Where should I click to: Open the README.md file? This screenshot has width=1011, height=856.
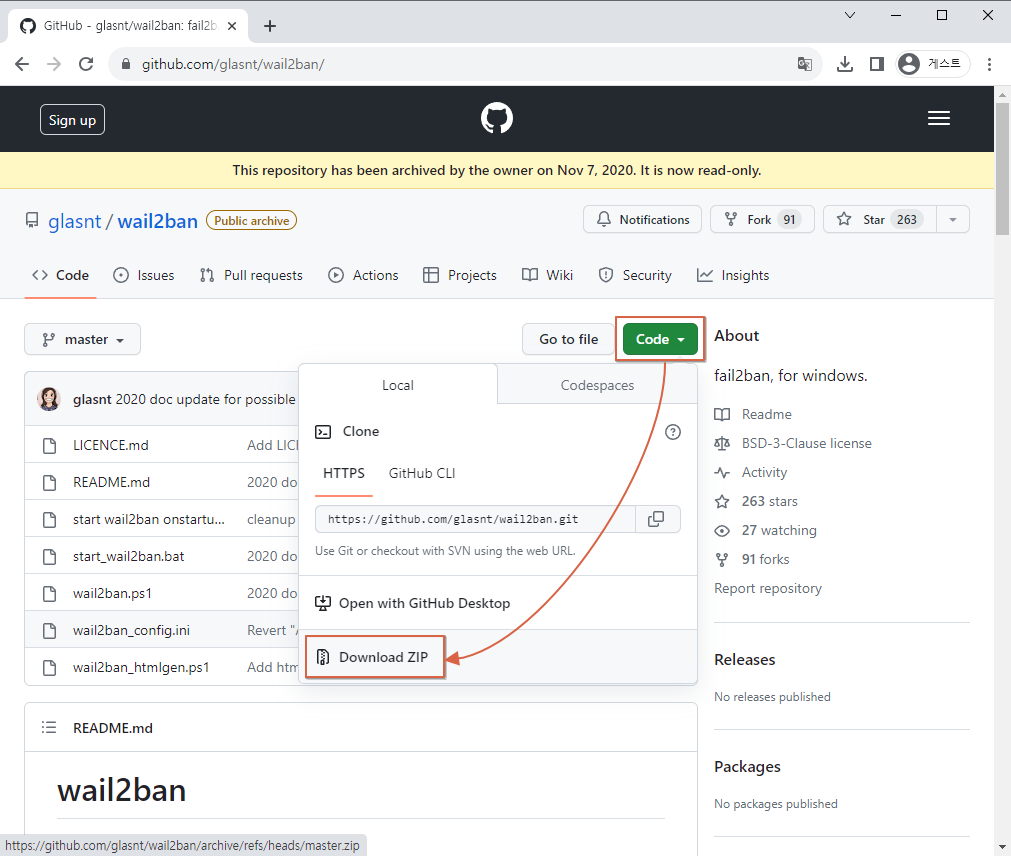[112, 483]
